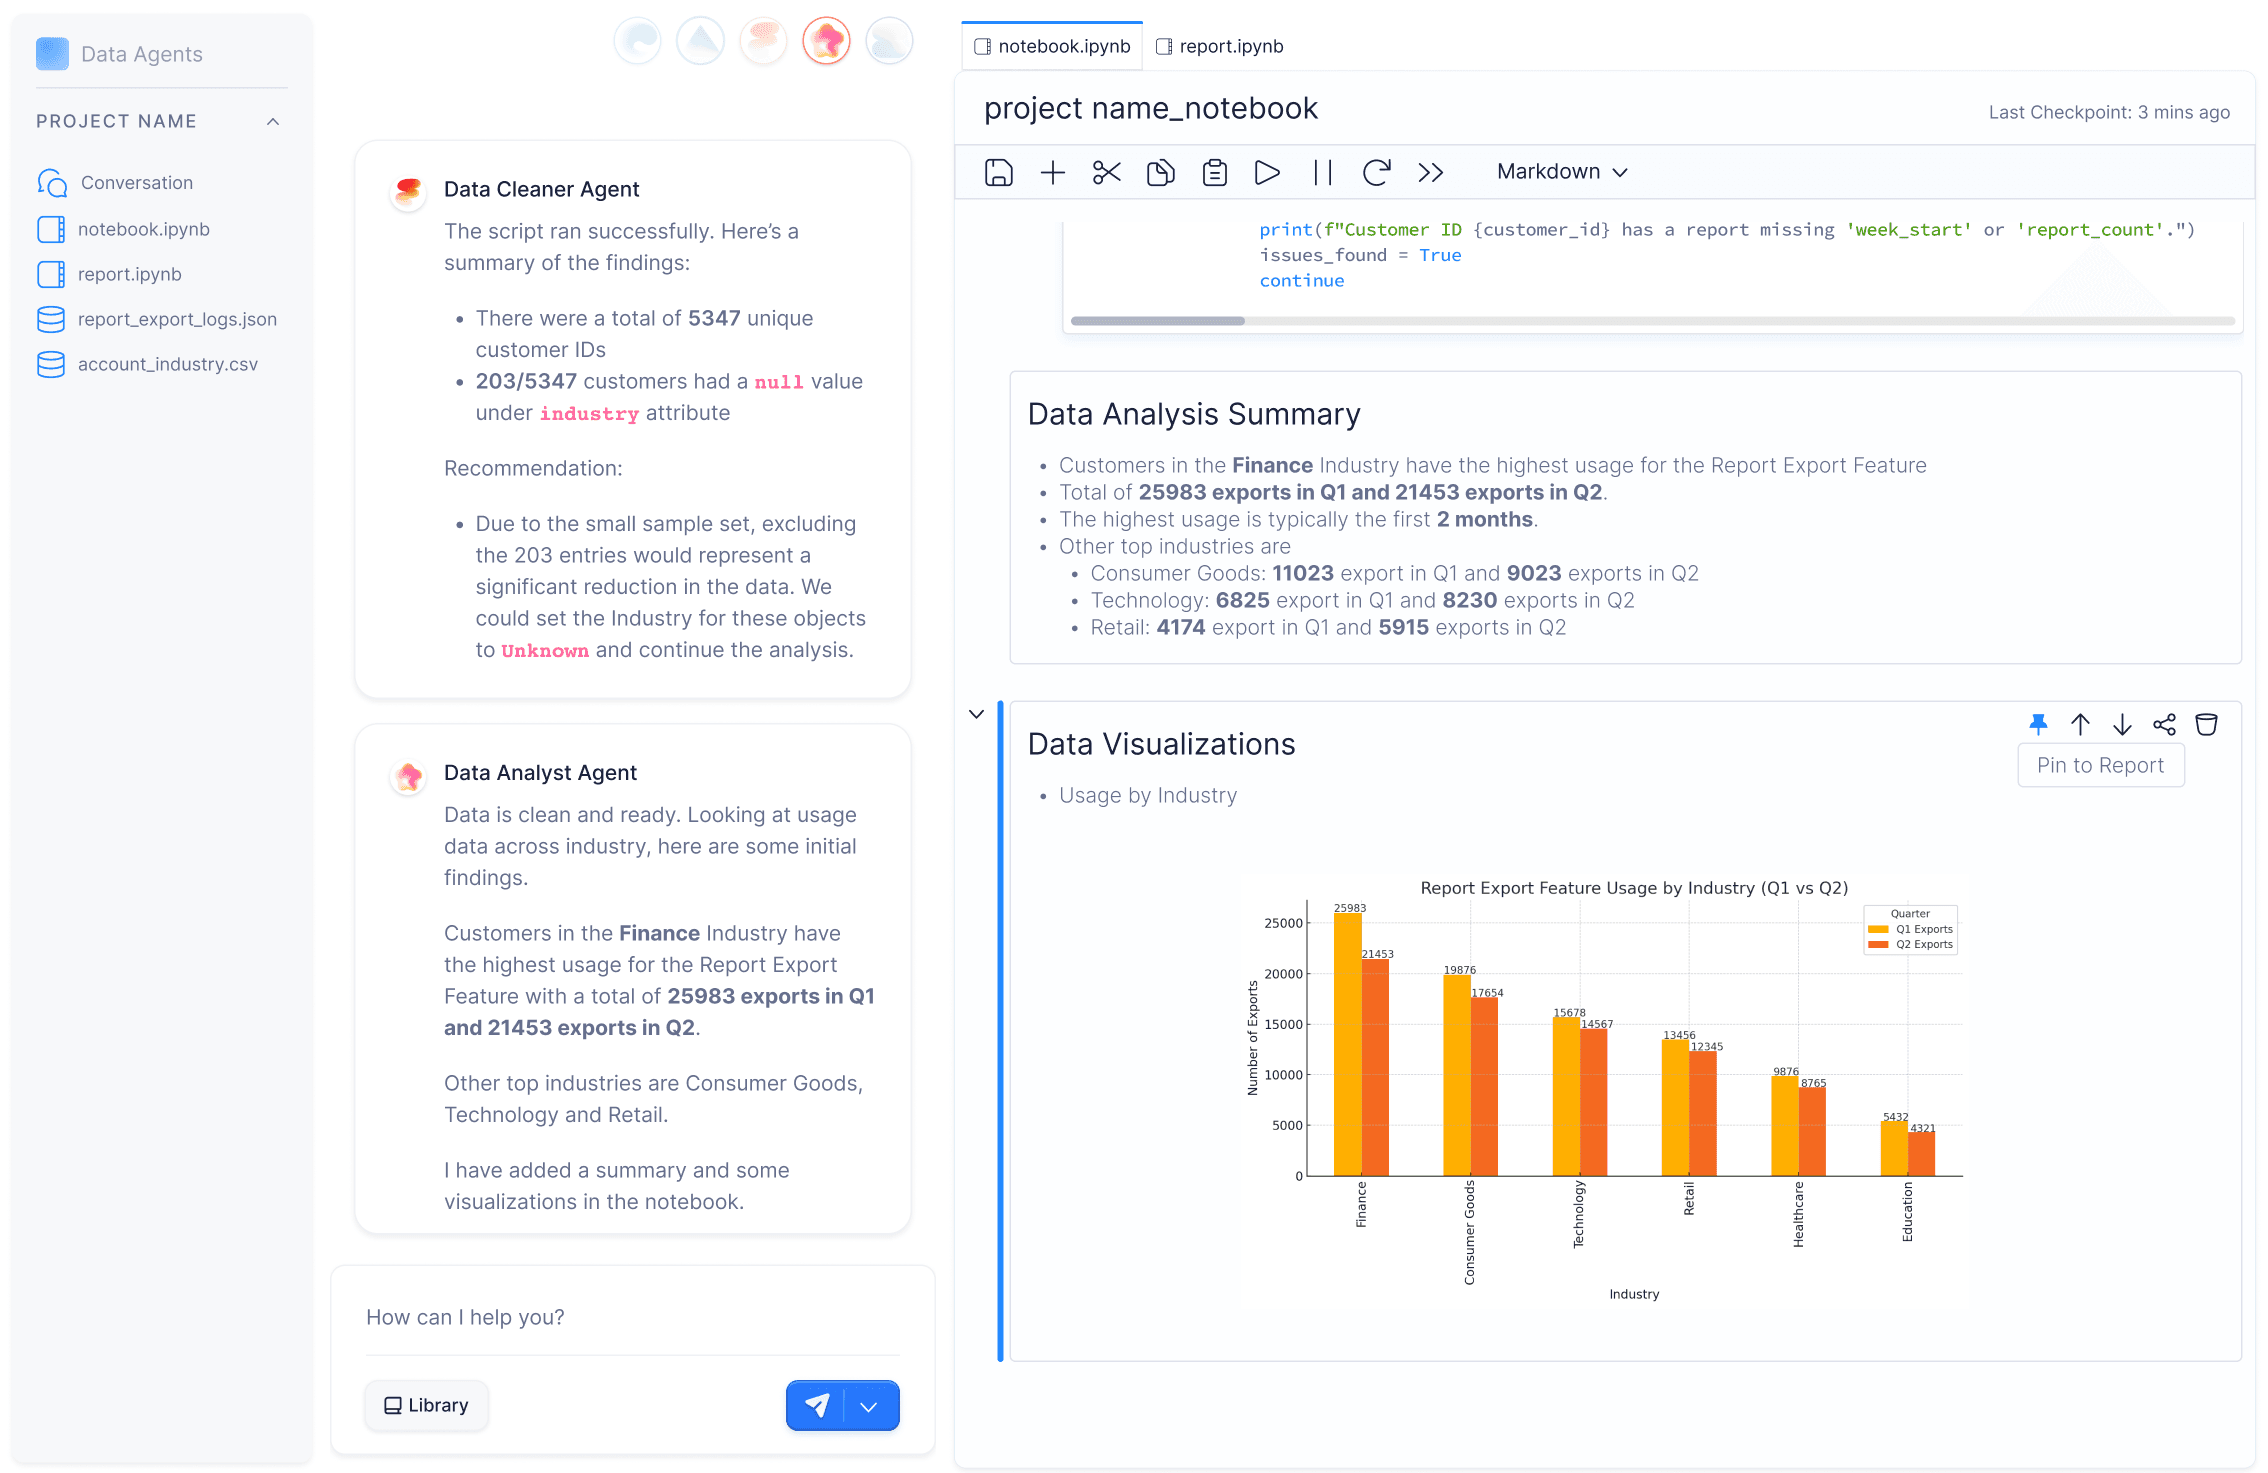Interrupt the kernel with pause icon
Screen dimensions: 2268x1473
coord(1323,172)
